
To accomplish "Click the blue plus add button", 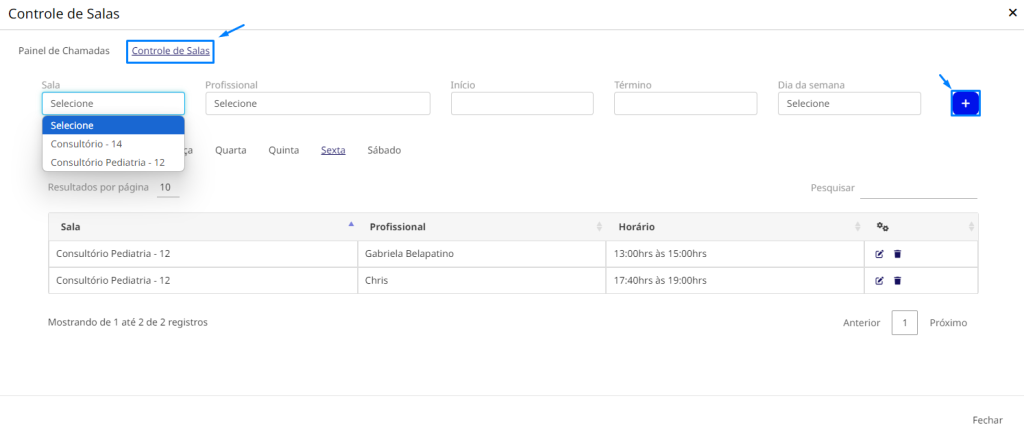I will point(965,104).
